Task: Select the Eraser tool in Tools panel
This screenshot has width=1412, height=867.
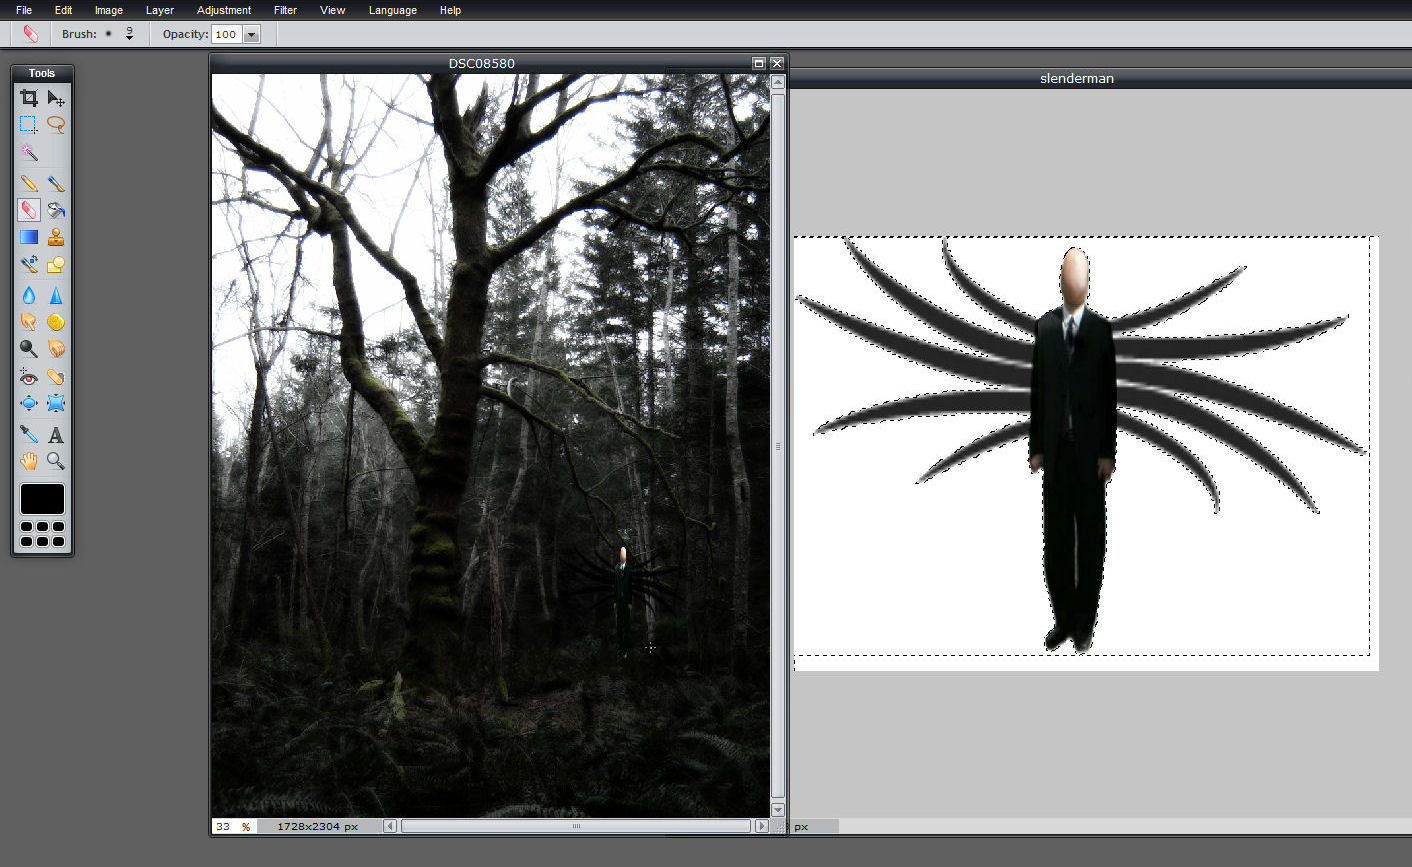Action: [29, 210]
